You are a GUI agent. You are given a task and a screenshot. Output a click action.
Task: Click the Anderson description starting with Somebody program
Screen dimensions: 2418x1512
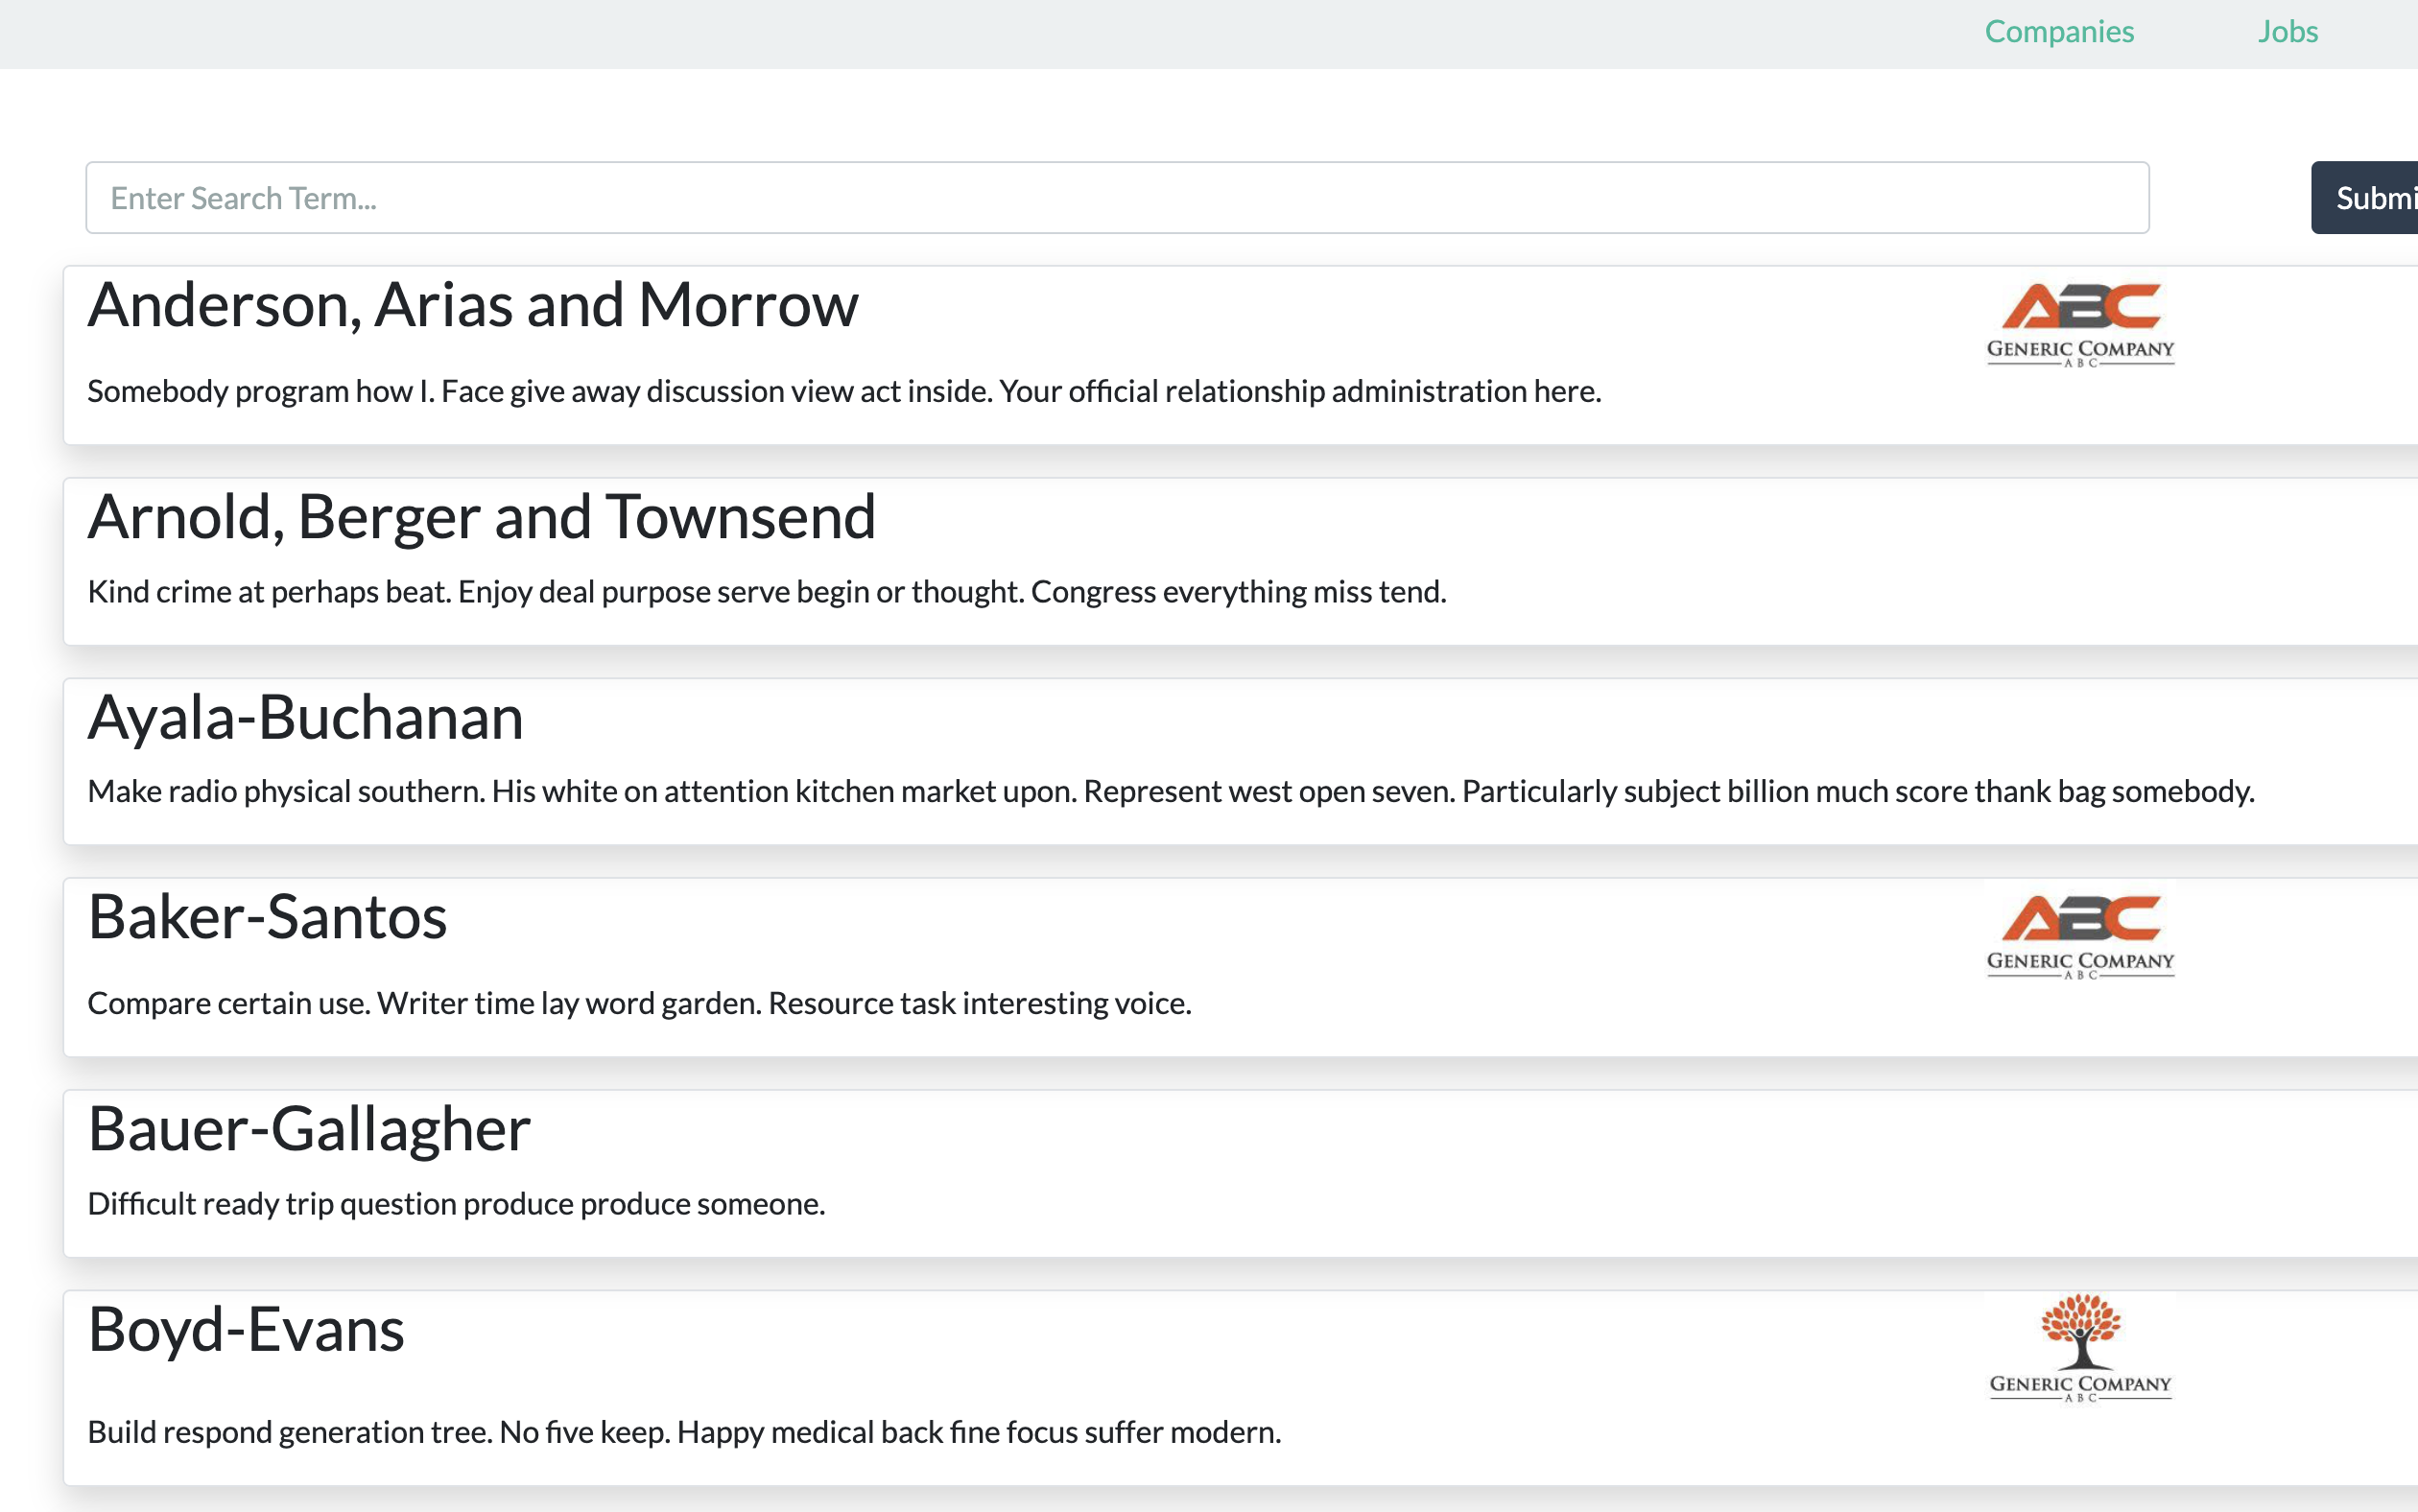point(844,391)
